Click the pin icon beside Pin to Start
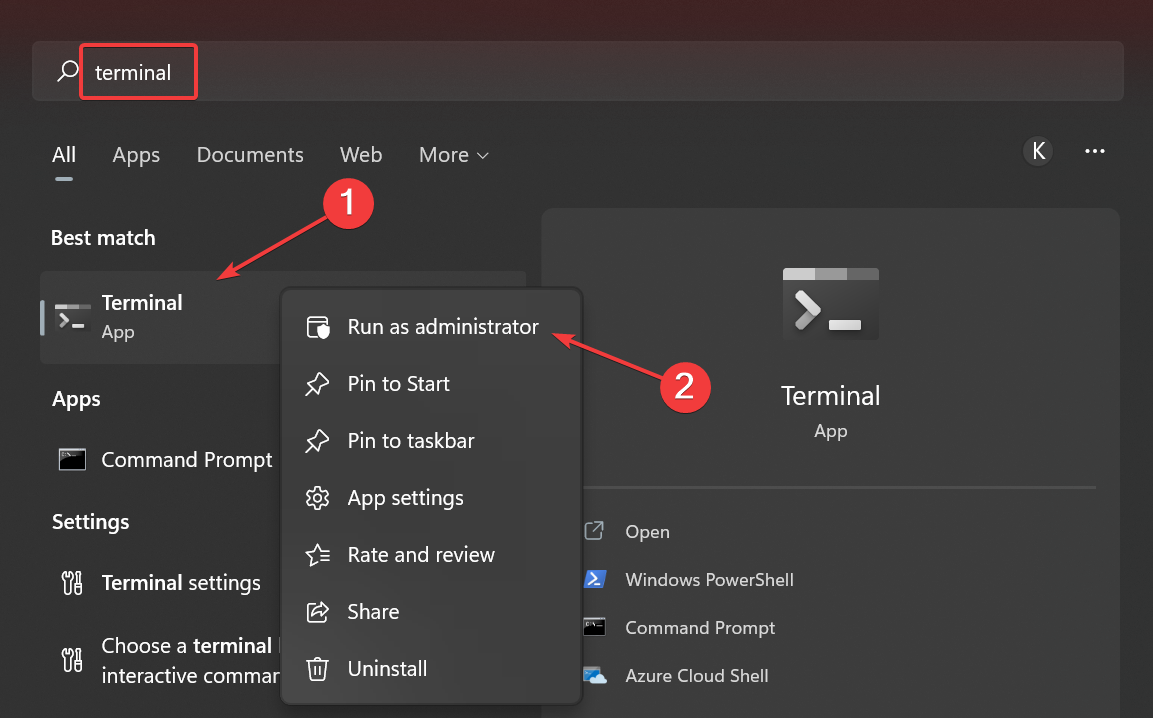Viewport: 1153px width, 718px height. tap(318, 384)
